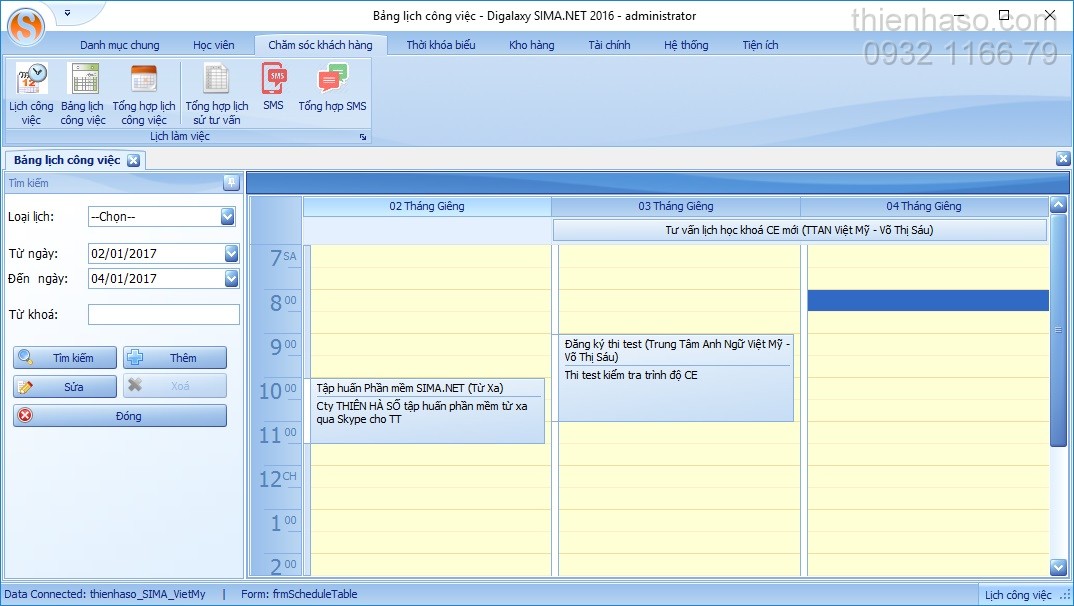Click the Thêm button
The height and width of the screenshot is (606, 1074).
coord(175,358)
